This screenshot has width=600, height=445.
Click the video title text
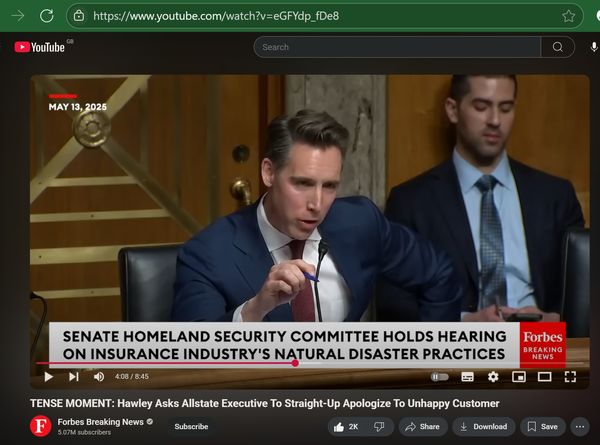click(265, 403)
